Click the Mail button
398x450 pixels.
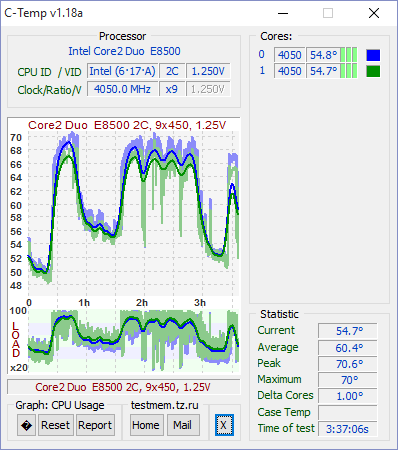tap(183, 425)
